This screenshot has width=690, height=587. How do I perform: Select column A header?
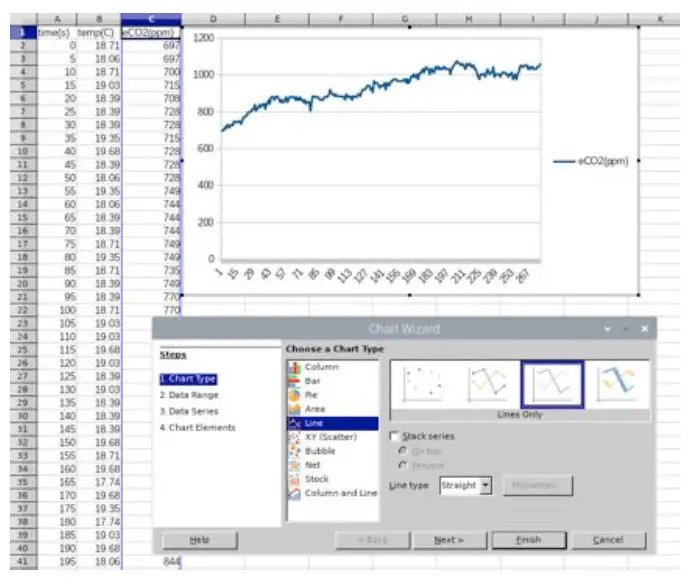coord(57,19)
